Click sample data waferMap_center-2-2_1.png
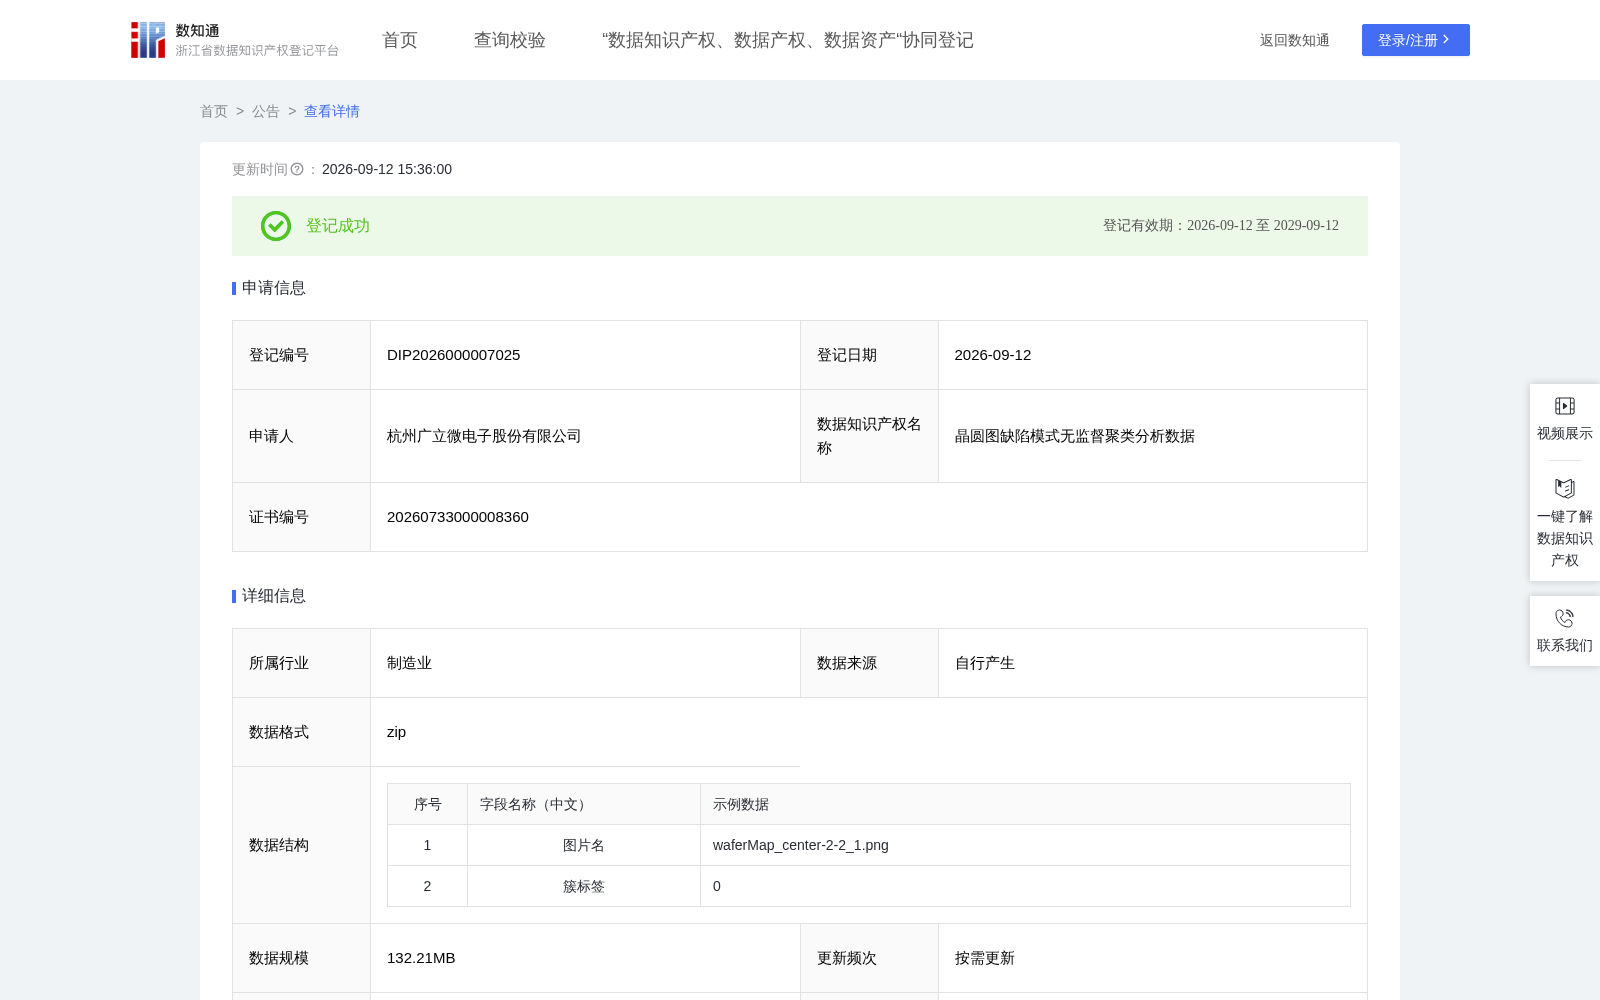Viewport: 1600px width, 1000px height. pyautogui.click(x=801, y=845)
